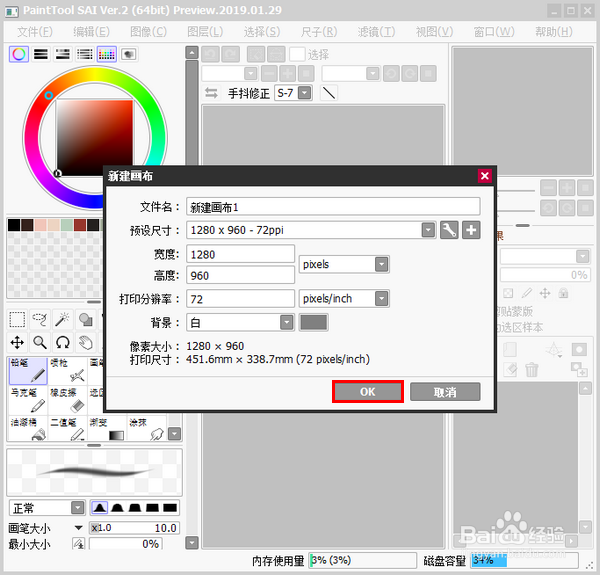Click the plus add-preset icon
Image resolution: width=600 pixels, height=575 pixels.
click(471, 230)
